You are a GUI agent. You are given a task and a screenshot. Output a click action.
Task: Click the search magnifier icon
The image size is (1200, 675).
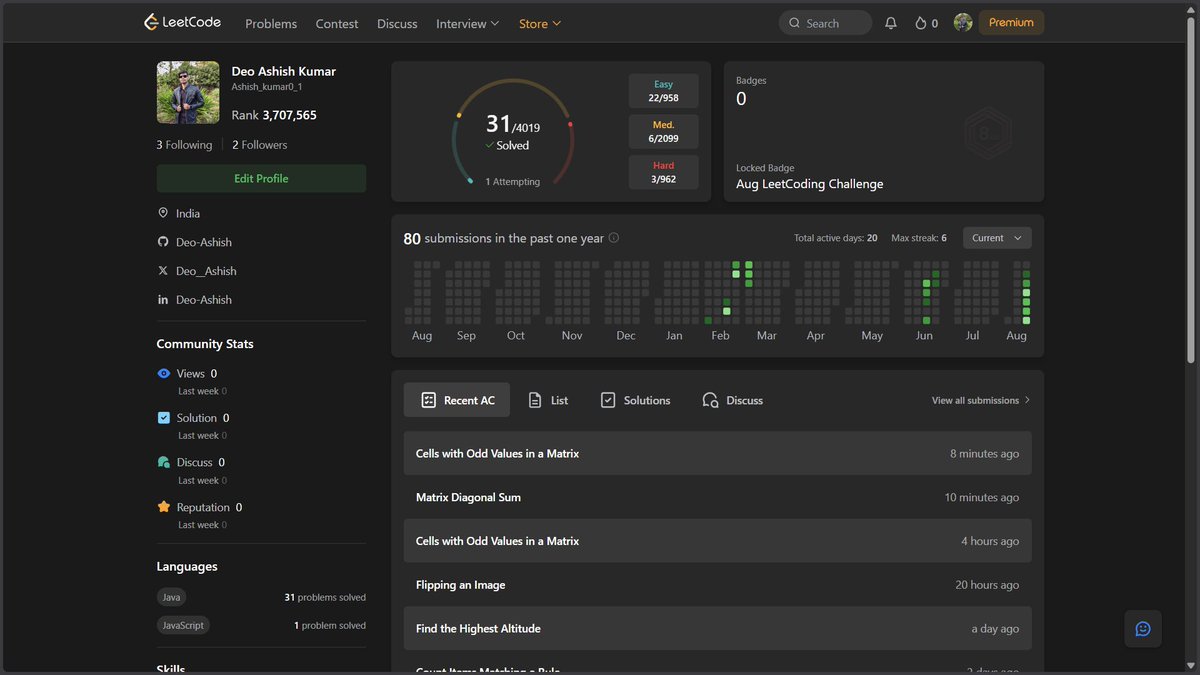pyautogui.click(x=794, y=23)
